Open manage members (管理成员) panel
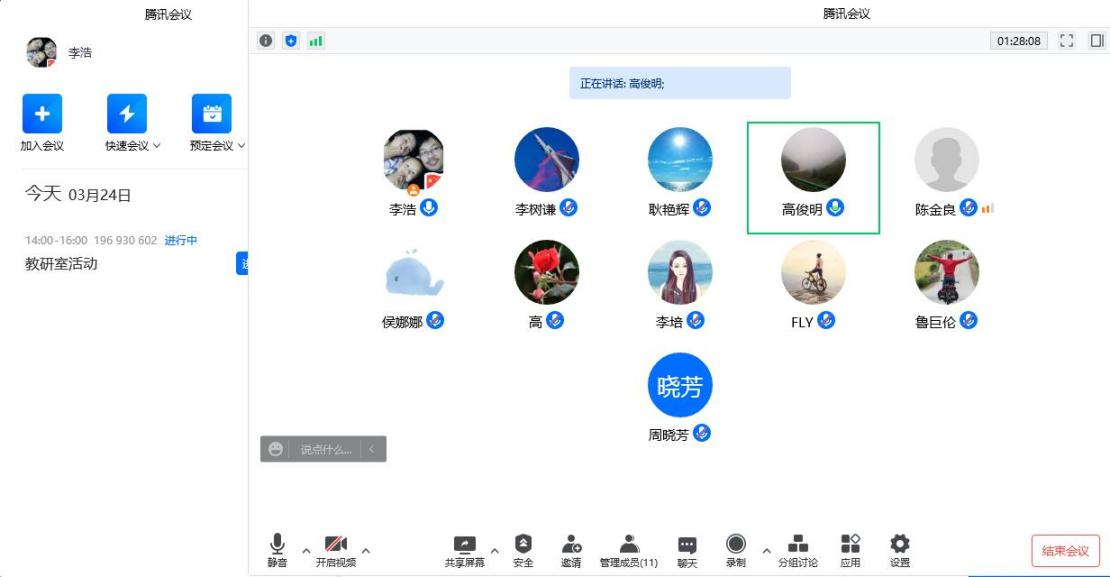 coord(629,544)
